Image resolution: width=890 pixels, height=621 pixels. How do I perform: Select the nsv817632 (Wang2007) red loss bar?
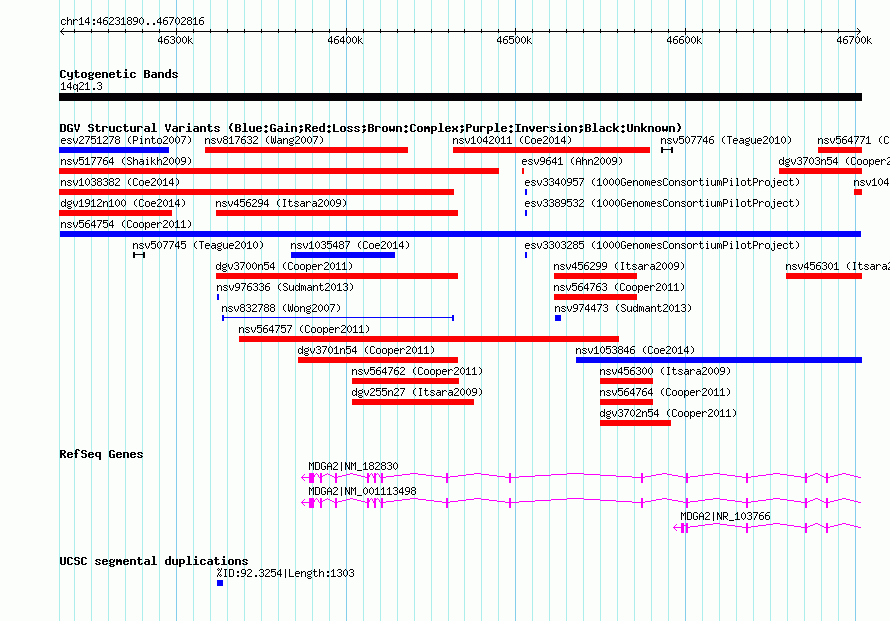click(307, 150)
